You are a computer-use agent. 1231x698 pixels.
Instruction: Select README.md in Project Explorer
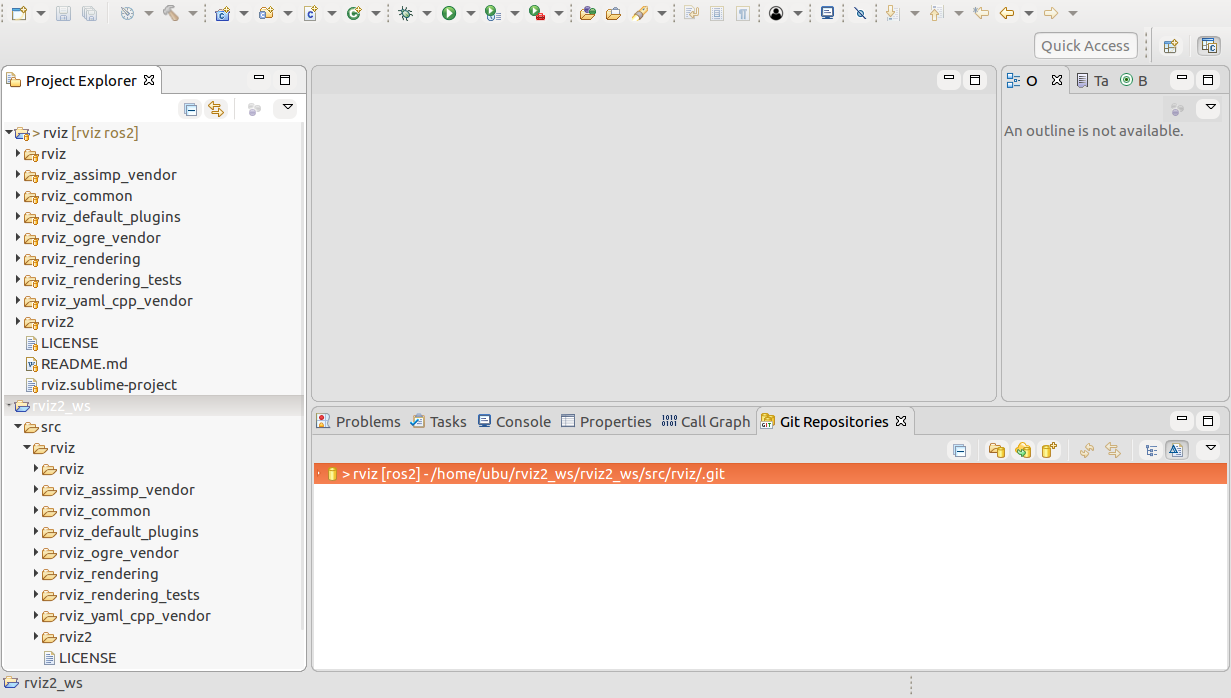pos(84,364)
